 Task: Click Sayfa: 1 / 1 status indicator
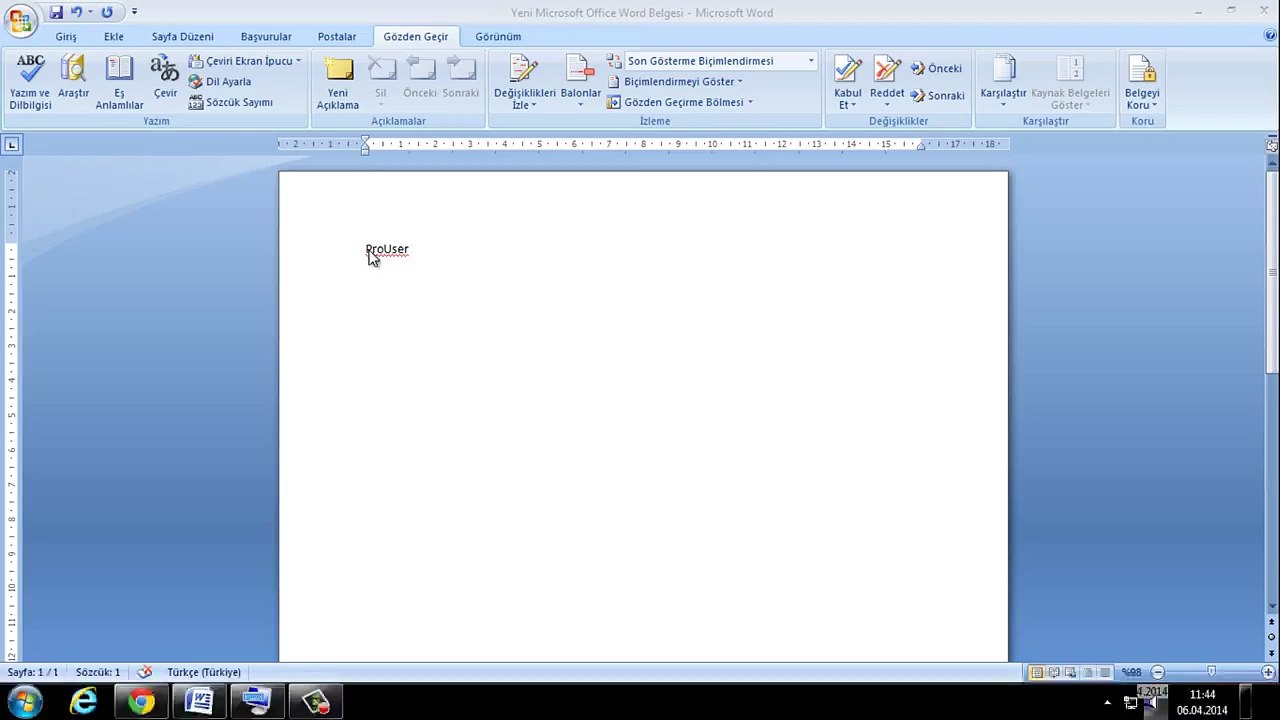click(x=33, y=672)
